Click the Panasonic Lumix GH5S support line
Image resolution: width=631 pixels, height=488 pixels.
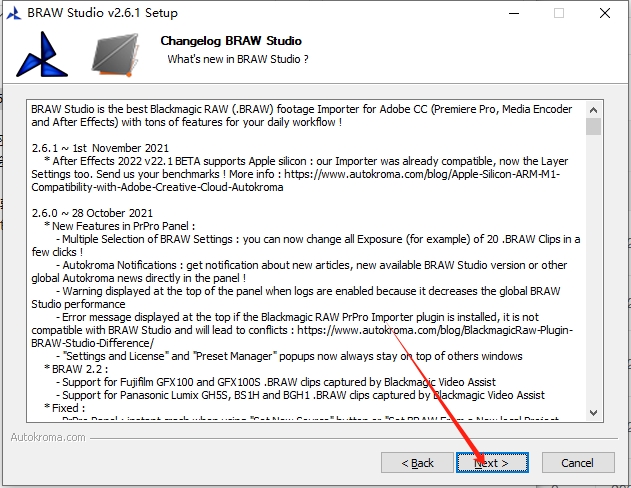300,395
